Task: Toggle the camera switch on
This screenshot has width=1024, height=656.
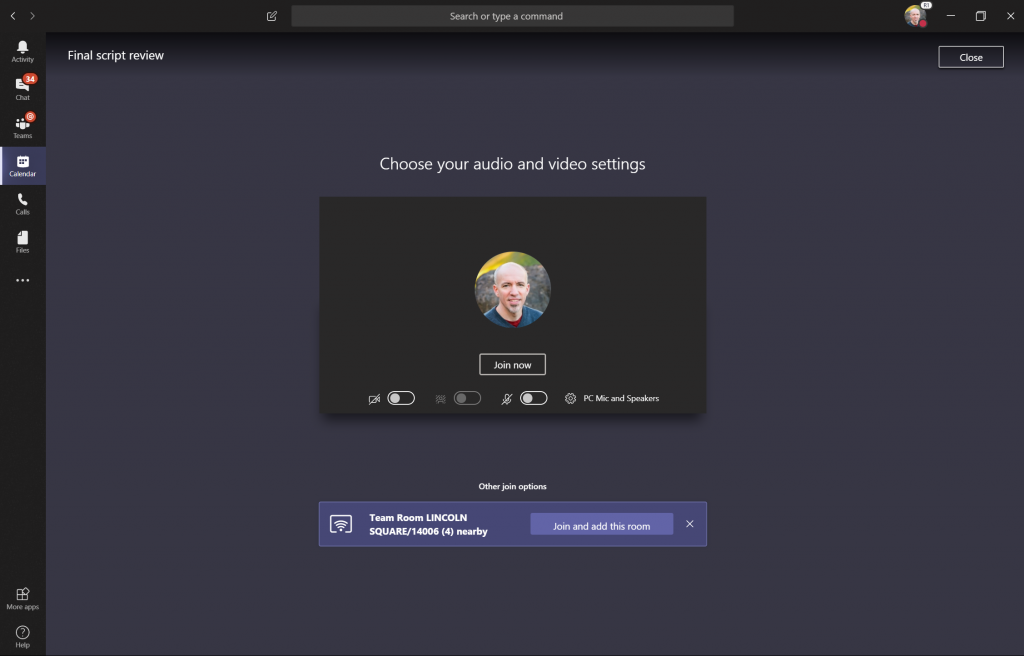Action: [x=401, y=398]
